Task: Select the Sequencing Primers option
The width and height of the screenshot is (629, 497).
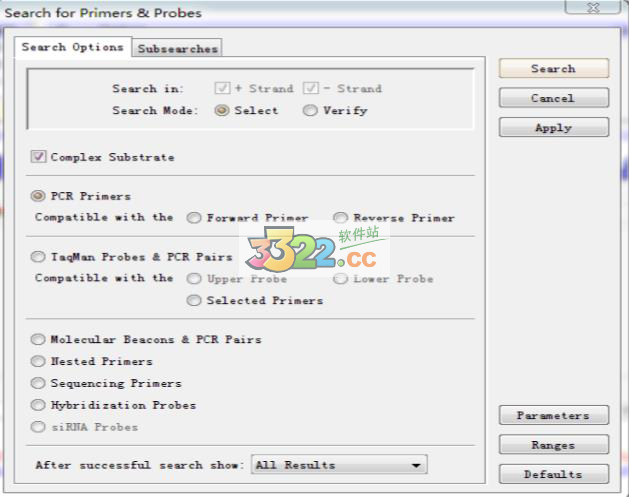Action: [38, 383]
